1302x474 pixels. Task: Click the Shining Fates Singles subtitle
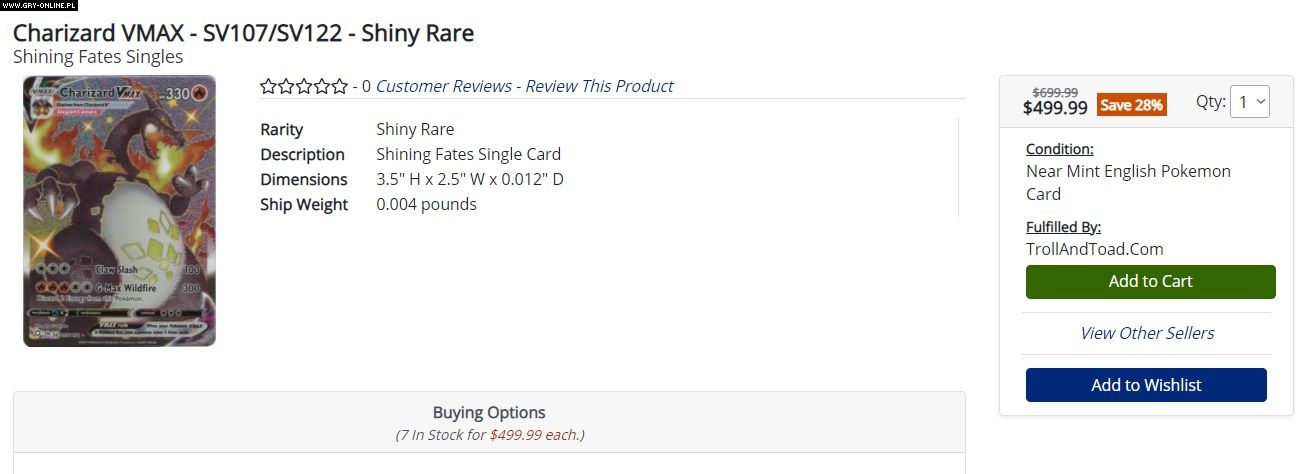pos(98,57)
